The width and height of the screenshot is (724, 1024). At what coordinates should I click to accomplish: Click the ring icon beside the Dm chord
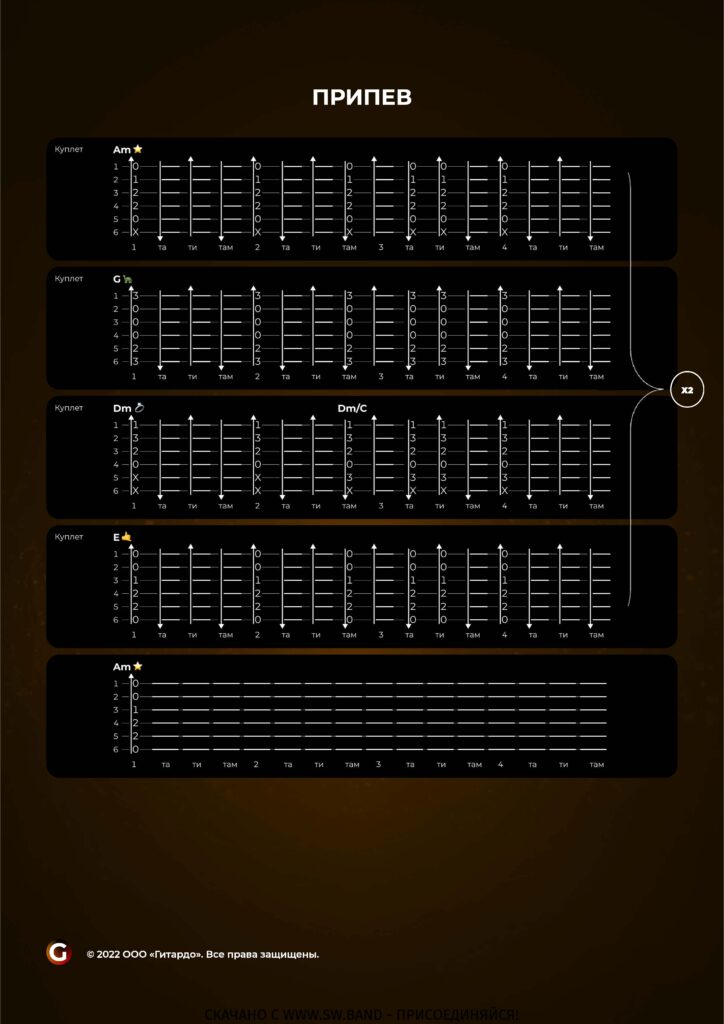pos(139,408)
